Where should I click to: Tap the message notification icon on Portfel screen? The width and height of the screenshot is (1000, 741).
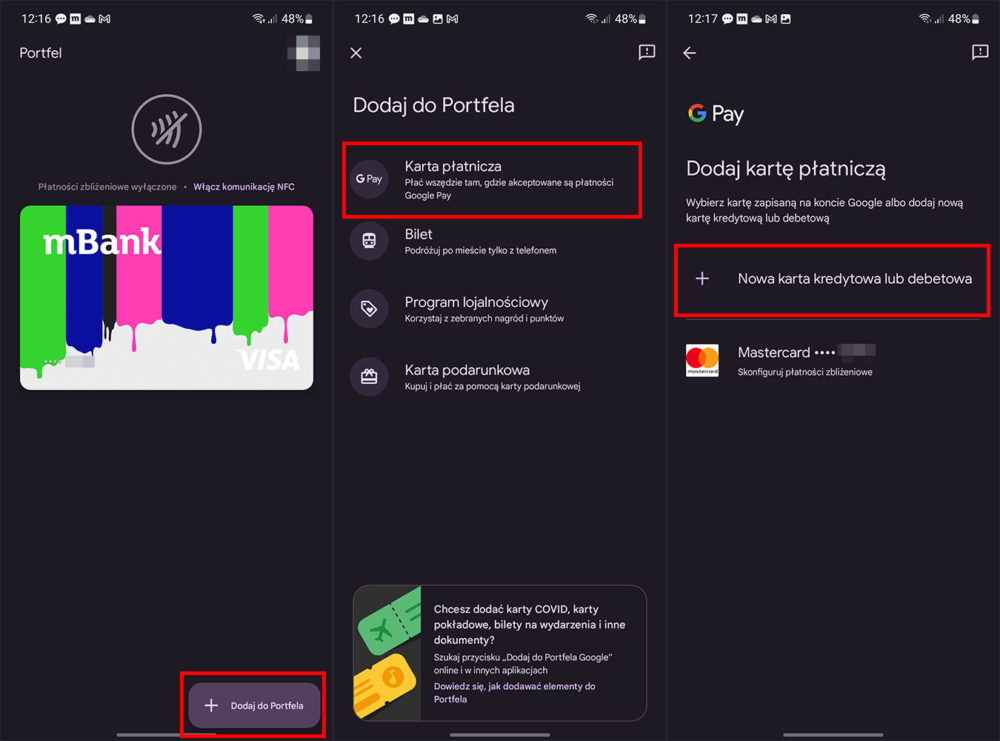[61, 19]
